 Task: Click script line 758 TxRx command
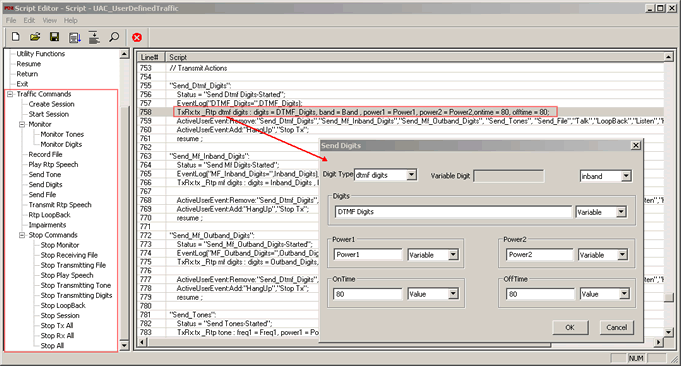(363, 112)
